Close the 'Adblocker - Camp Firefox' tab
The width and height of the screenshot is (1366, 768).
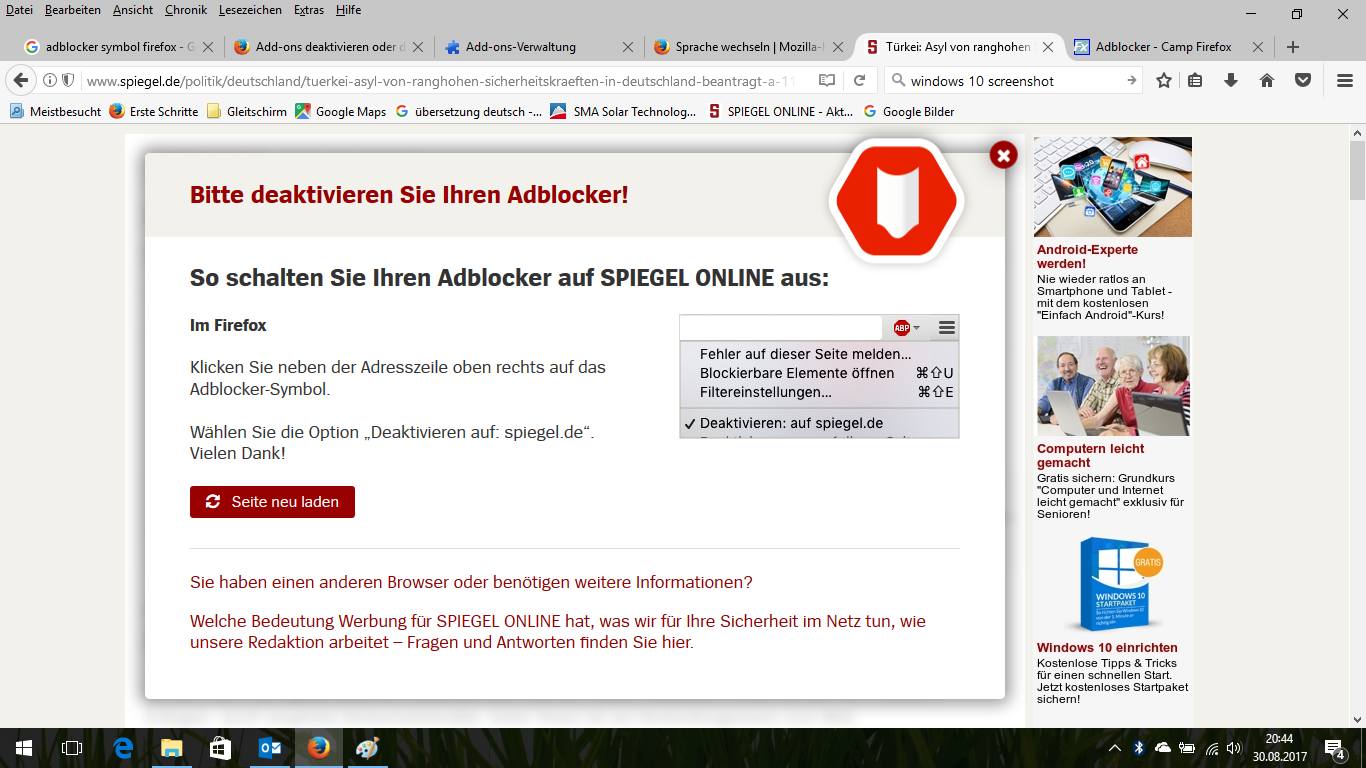(x=1258, y=47)
